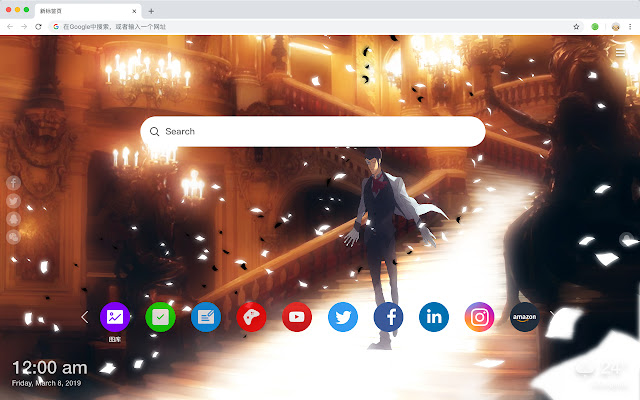Open the Instagram shortcut icon
Screen dimensions: 640x400
479,317
